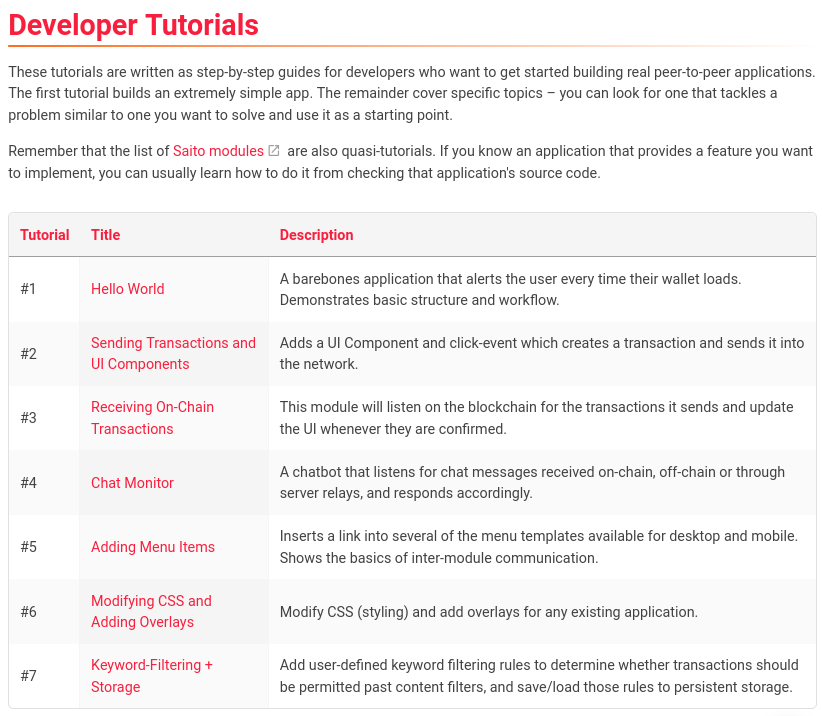Select the #3 tutorial number cell

click(x=44, y=418)
